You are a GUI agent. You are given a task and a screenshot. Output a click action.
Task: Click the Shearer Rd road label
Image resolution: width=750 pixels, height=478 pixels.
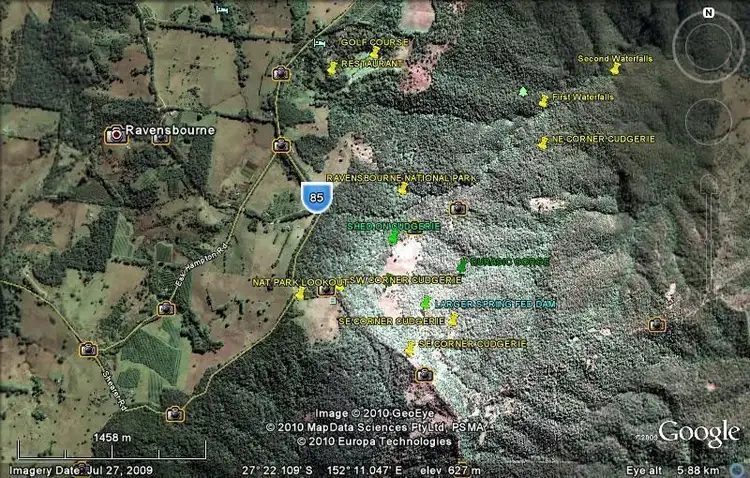coord(114,389)
